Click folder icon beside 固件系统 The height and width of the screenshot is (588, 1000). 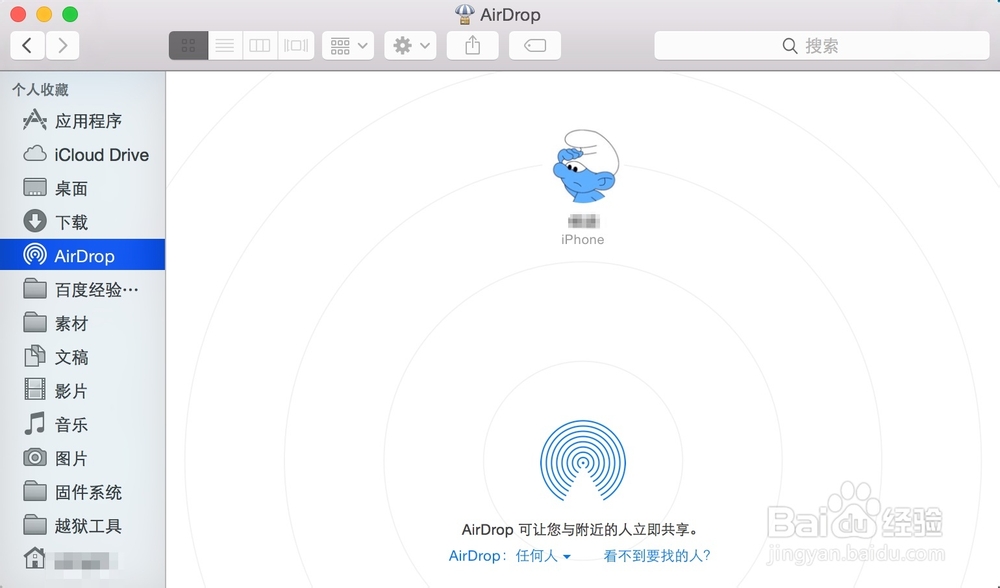tap(34, 491)
